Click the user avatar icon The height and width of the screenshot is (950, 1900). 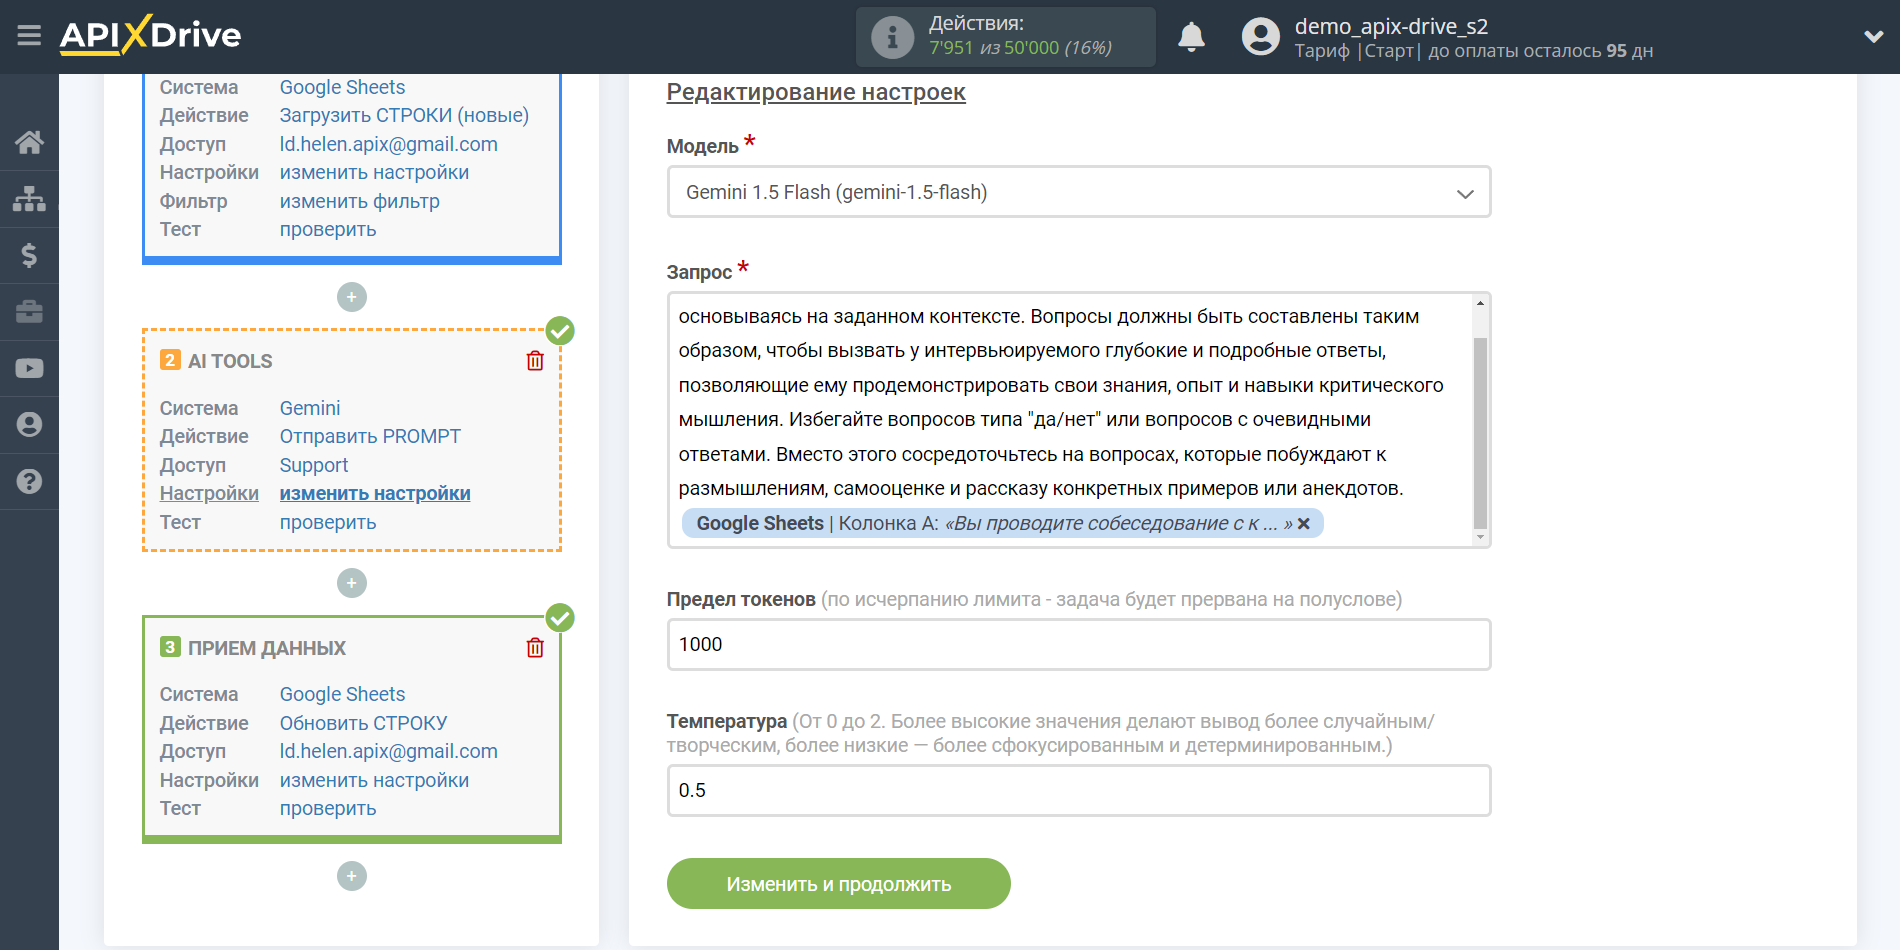[1260, 37]
